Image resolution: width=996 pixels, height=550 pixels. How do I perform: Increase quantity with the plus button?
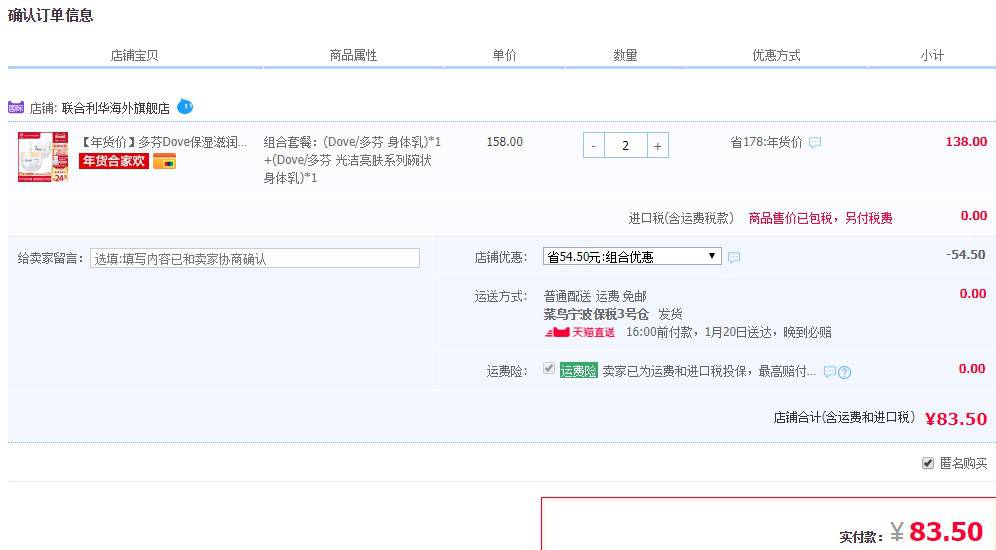click(x=657, y=146)
